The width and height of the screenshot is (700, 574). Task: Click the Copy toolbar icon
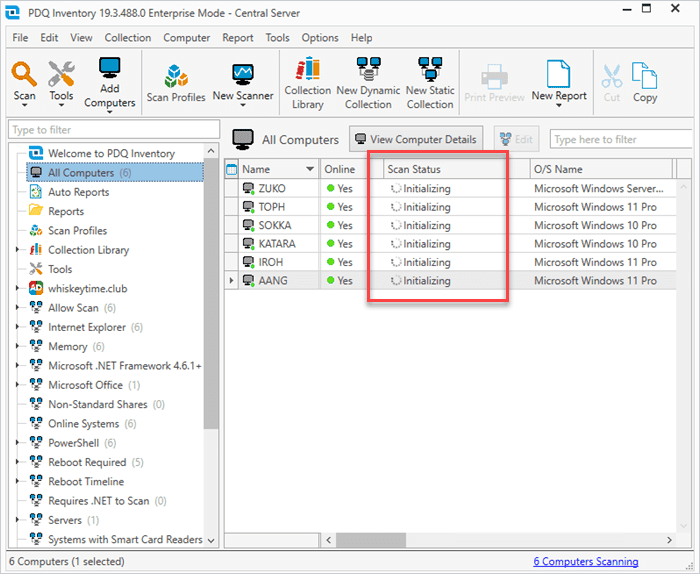click(x=645, y=75)
